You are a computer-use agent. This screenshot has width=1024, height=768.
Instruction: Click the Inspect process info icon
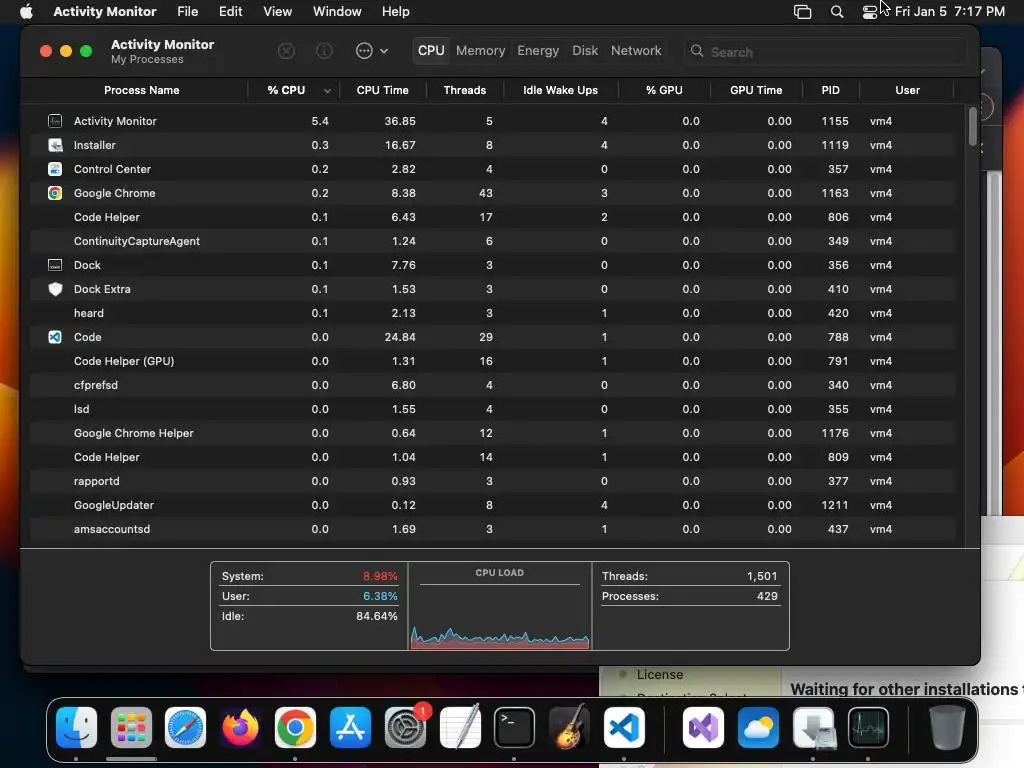324,51
